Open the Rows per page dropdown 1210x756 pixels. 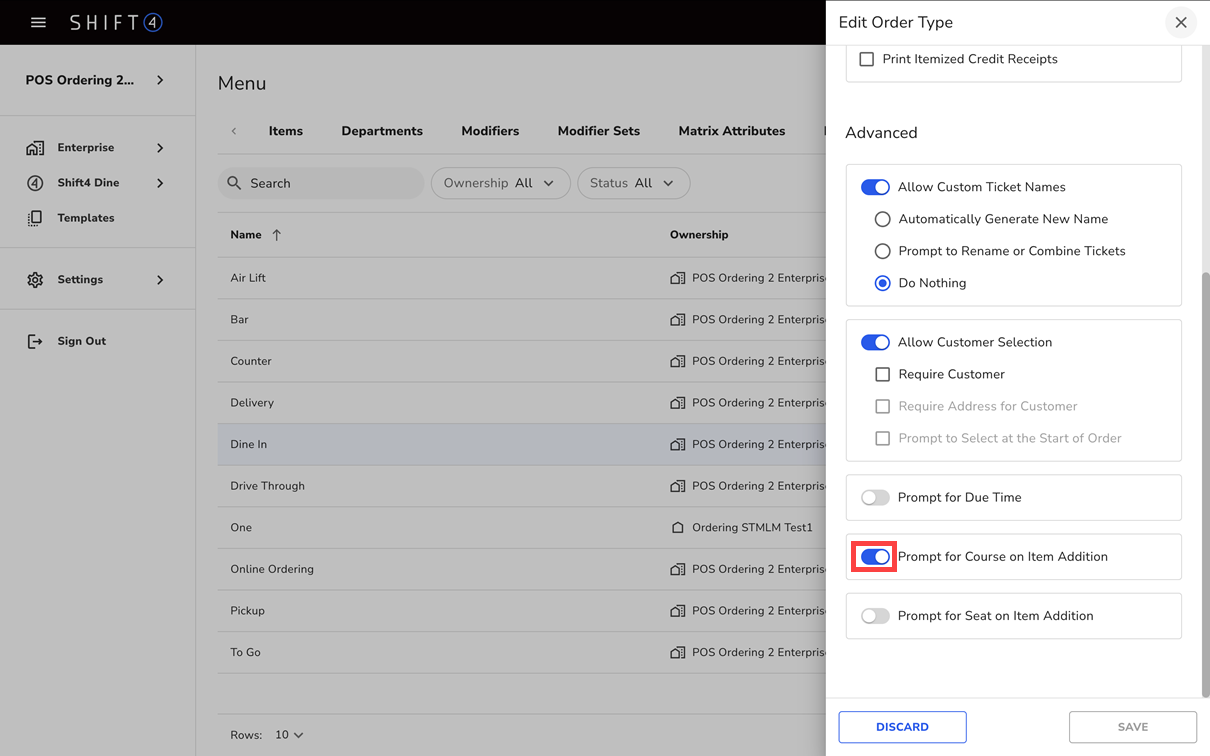289,735
